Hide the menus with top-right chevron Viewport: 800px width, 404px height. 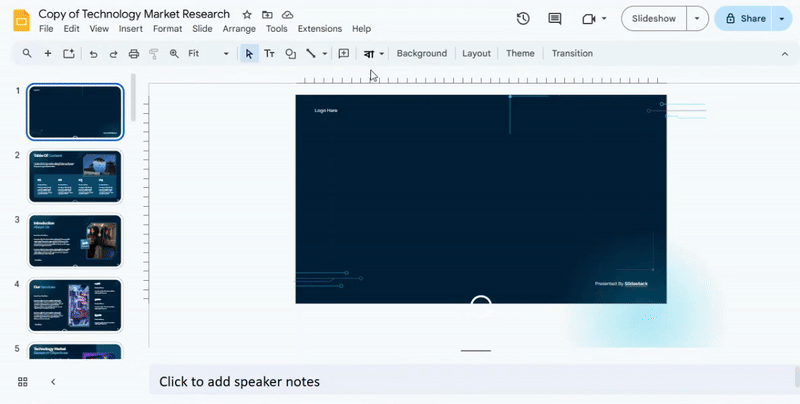(782, 54)
